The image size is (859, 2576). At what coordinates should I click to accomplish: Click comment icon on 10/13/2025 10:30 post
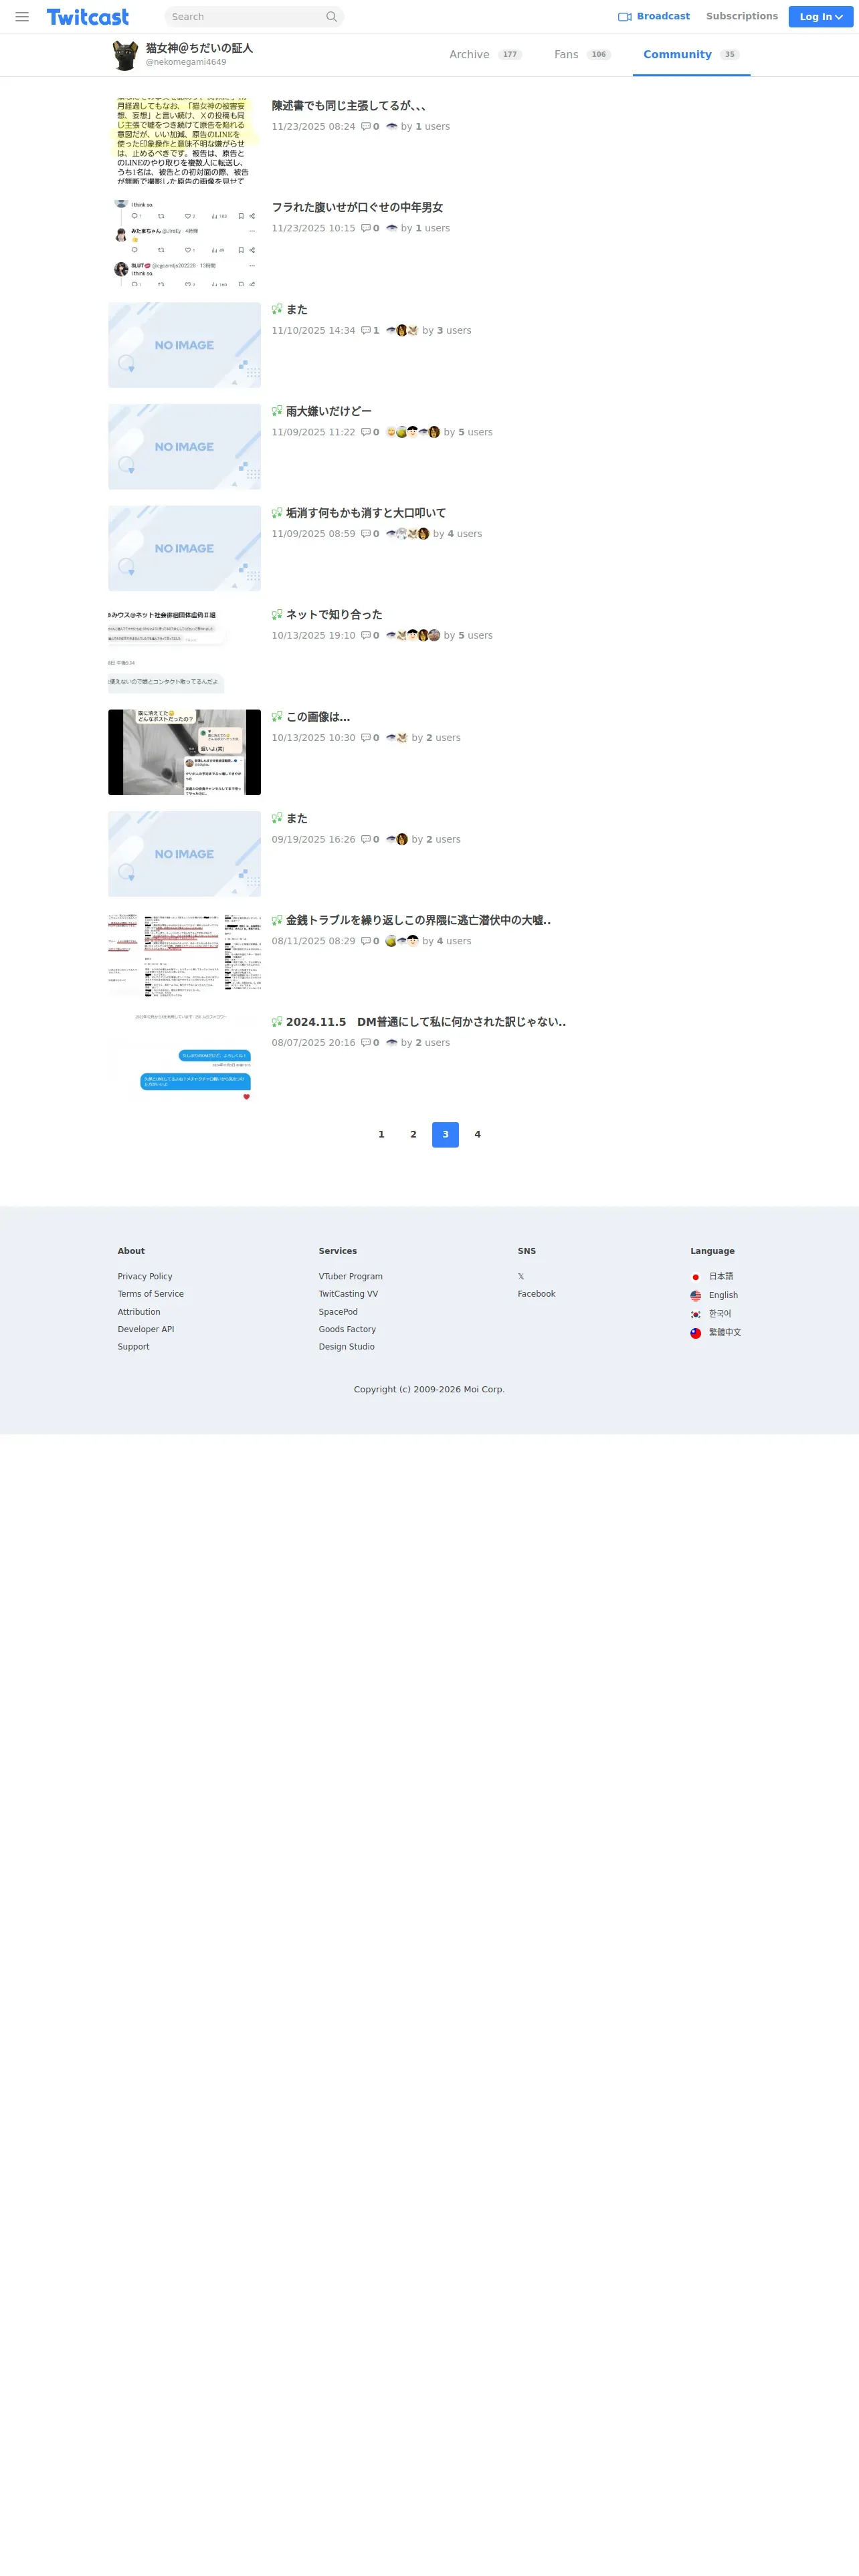coord(366,738)
